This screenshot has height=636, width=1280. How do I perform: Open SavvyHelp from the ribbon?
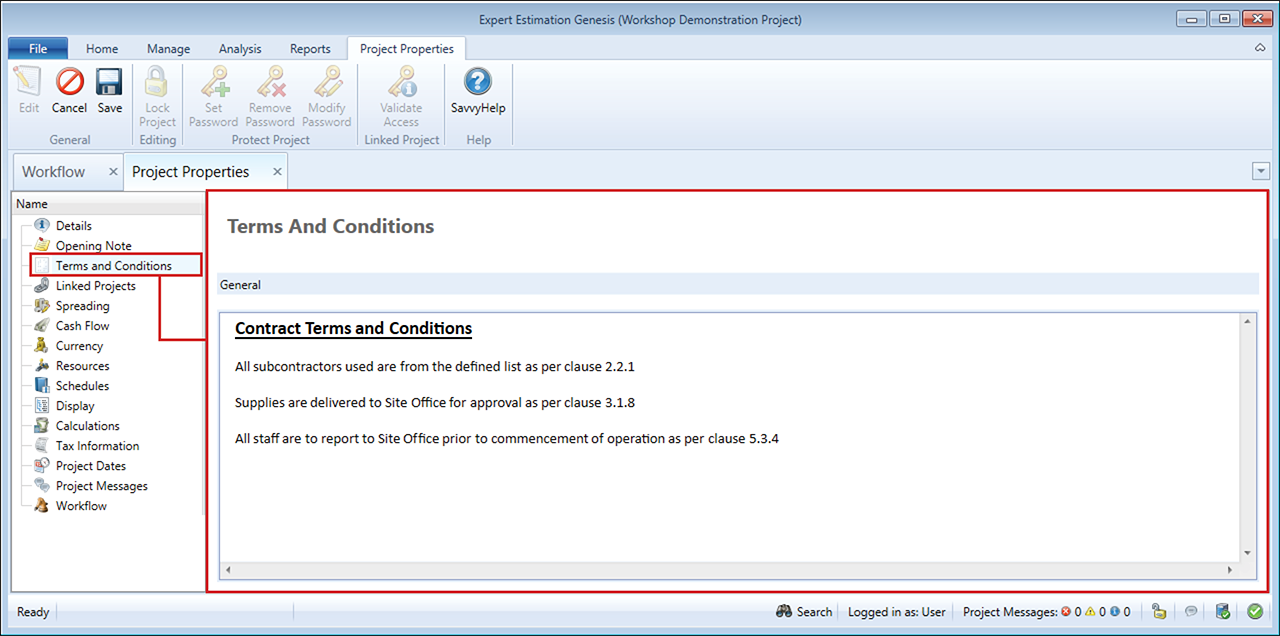[478, 90]
